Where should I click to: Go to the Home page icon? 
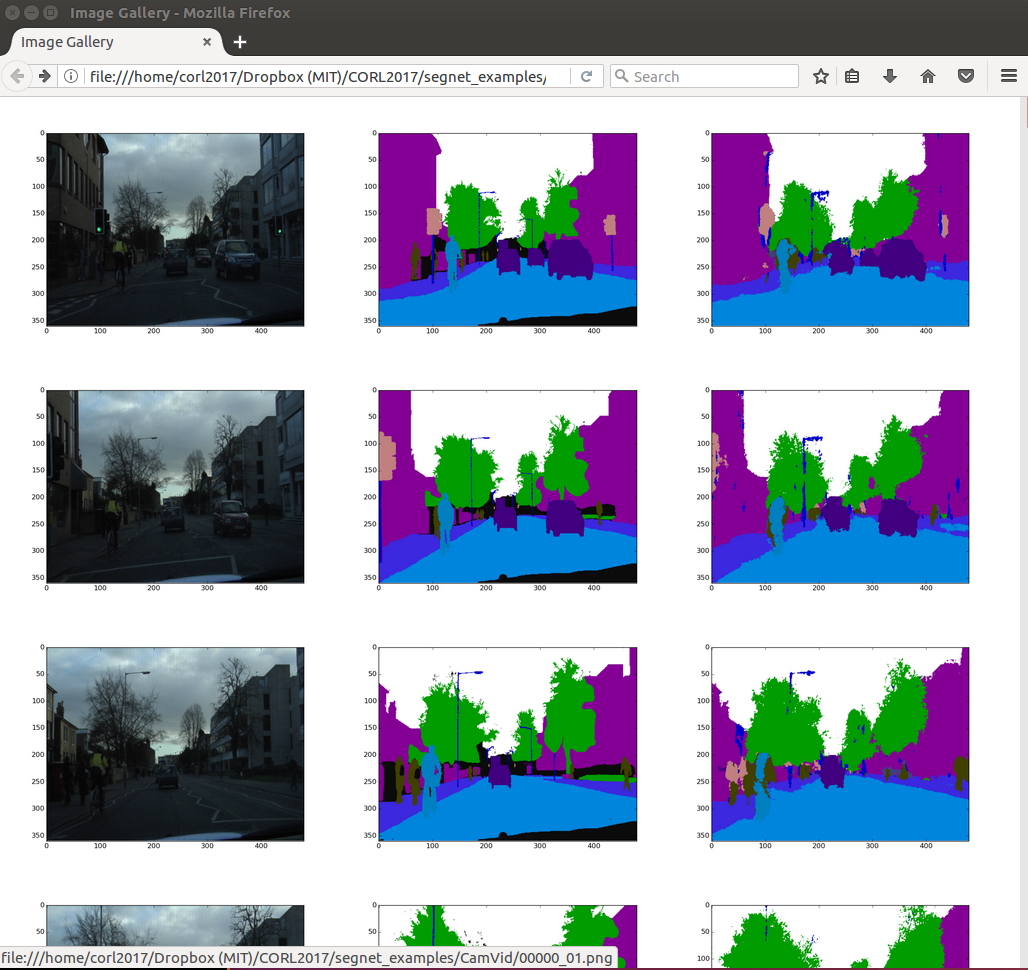click(928, 77)
